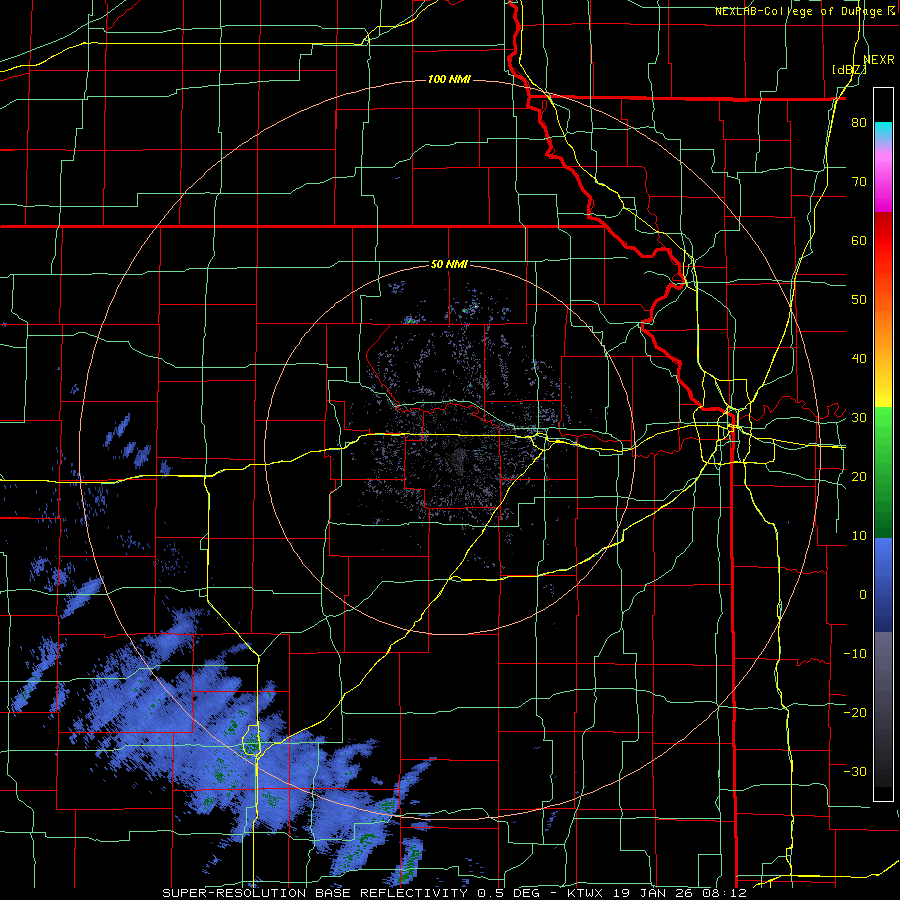
Task: Click the 60 value on the dBZ scale
Action: click(859, 240)
